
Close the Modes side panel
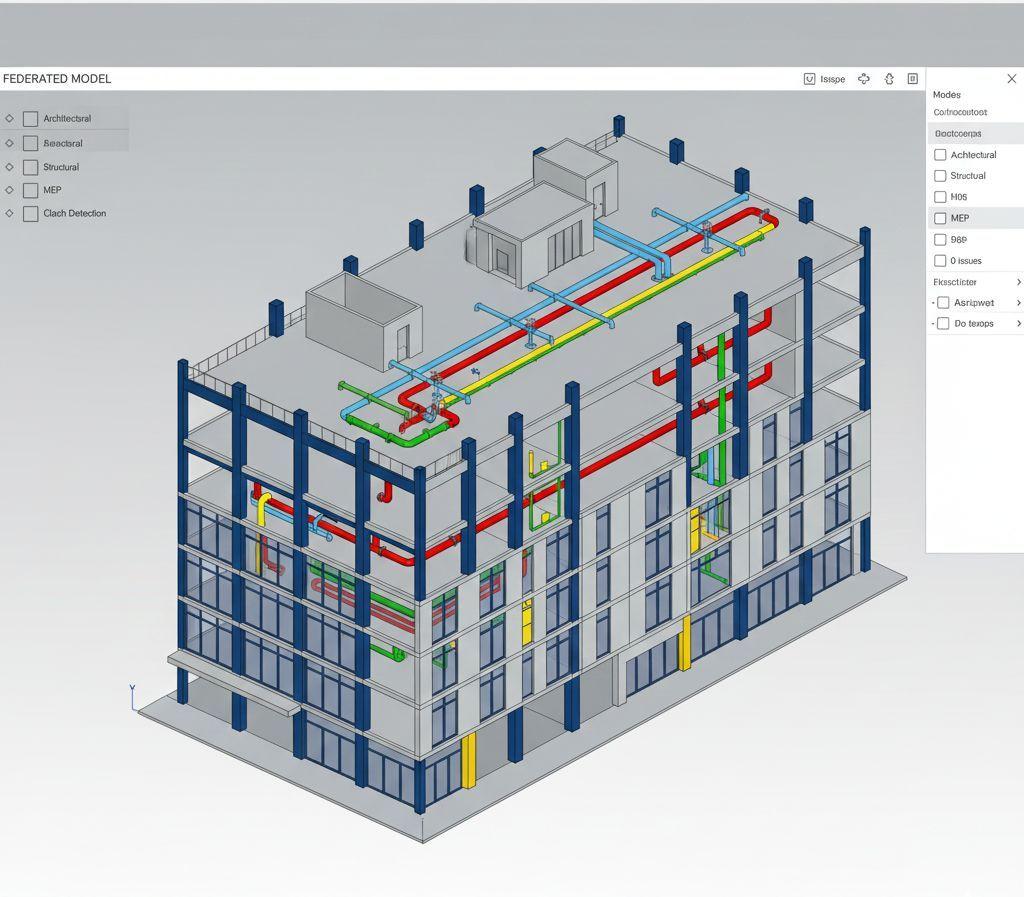point(1012,79)
